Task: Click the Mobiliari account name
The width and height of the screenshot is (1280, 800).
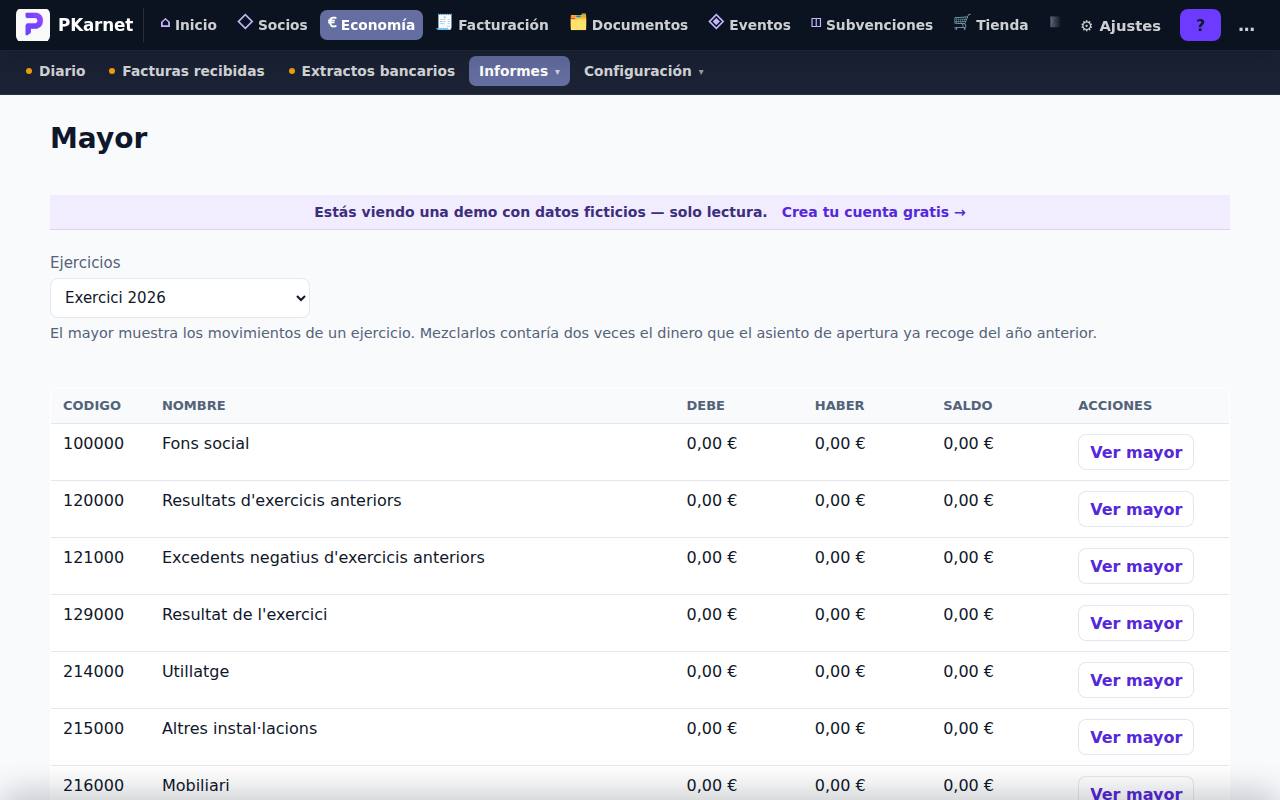Action: click(196, 785)
